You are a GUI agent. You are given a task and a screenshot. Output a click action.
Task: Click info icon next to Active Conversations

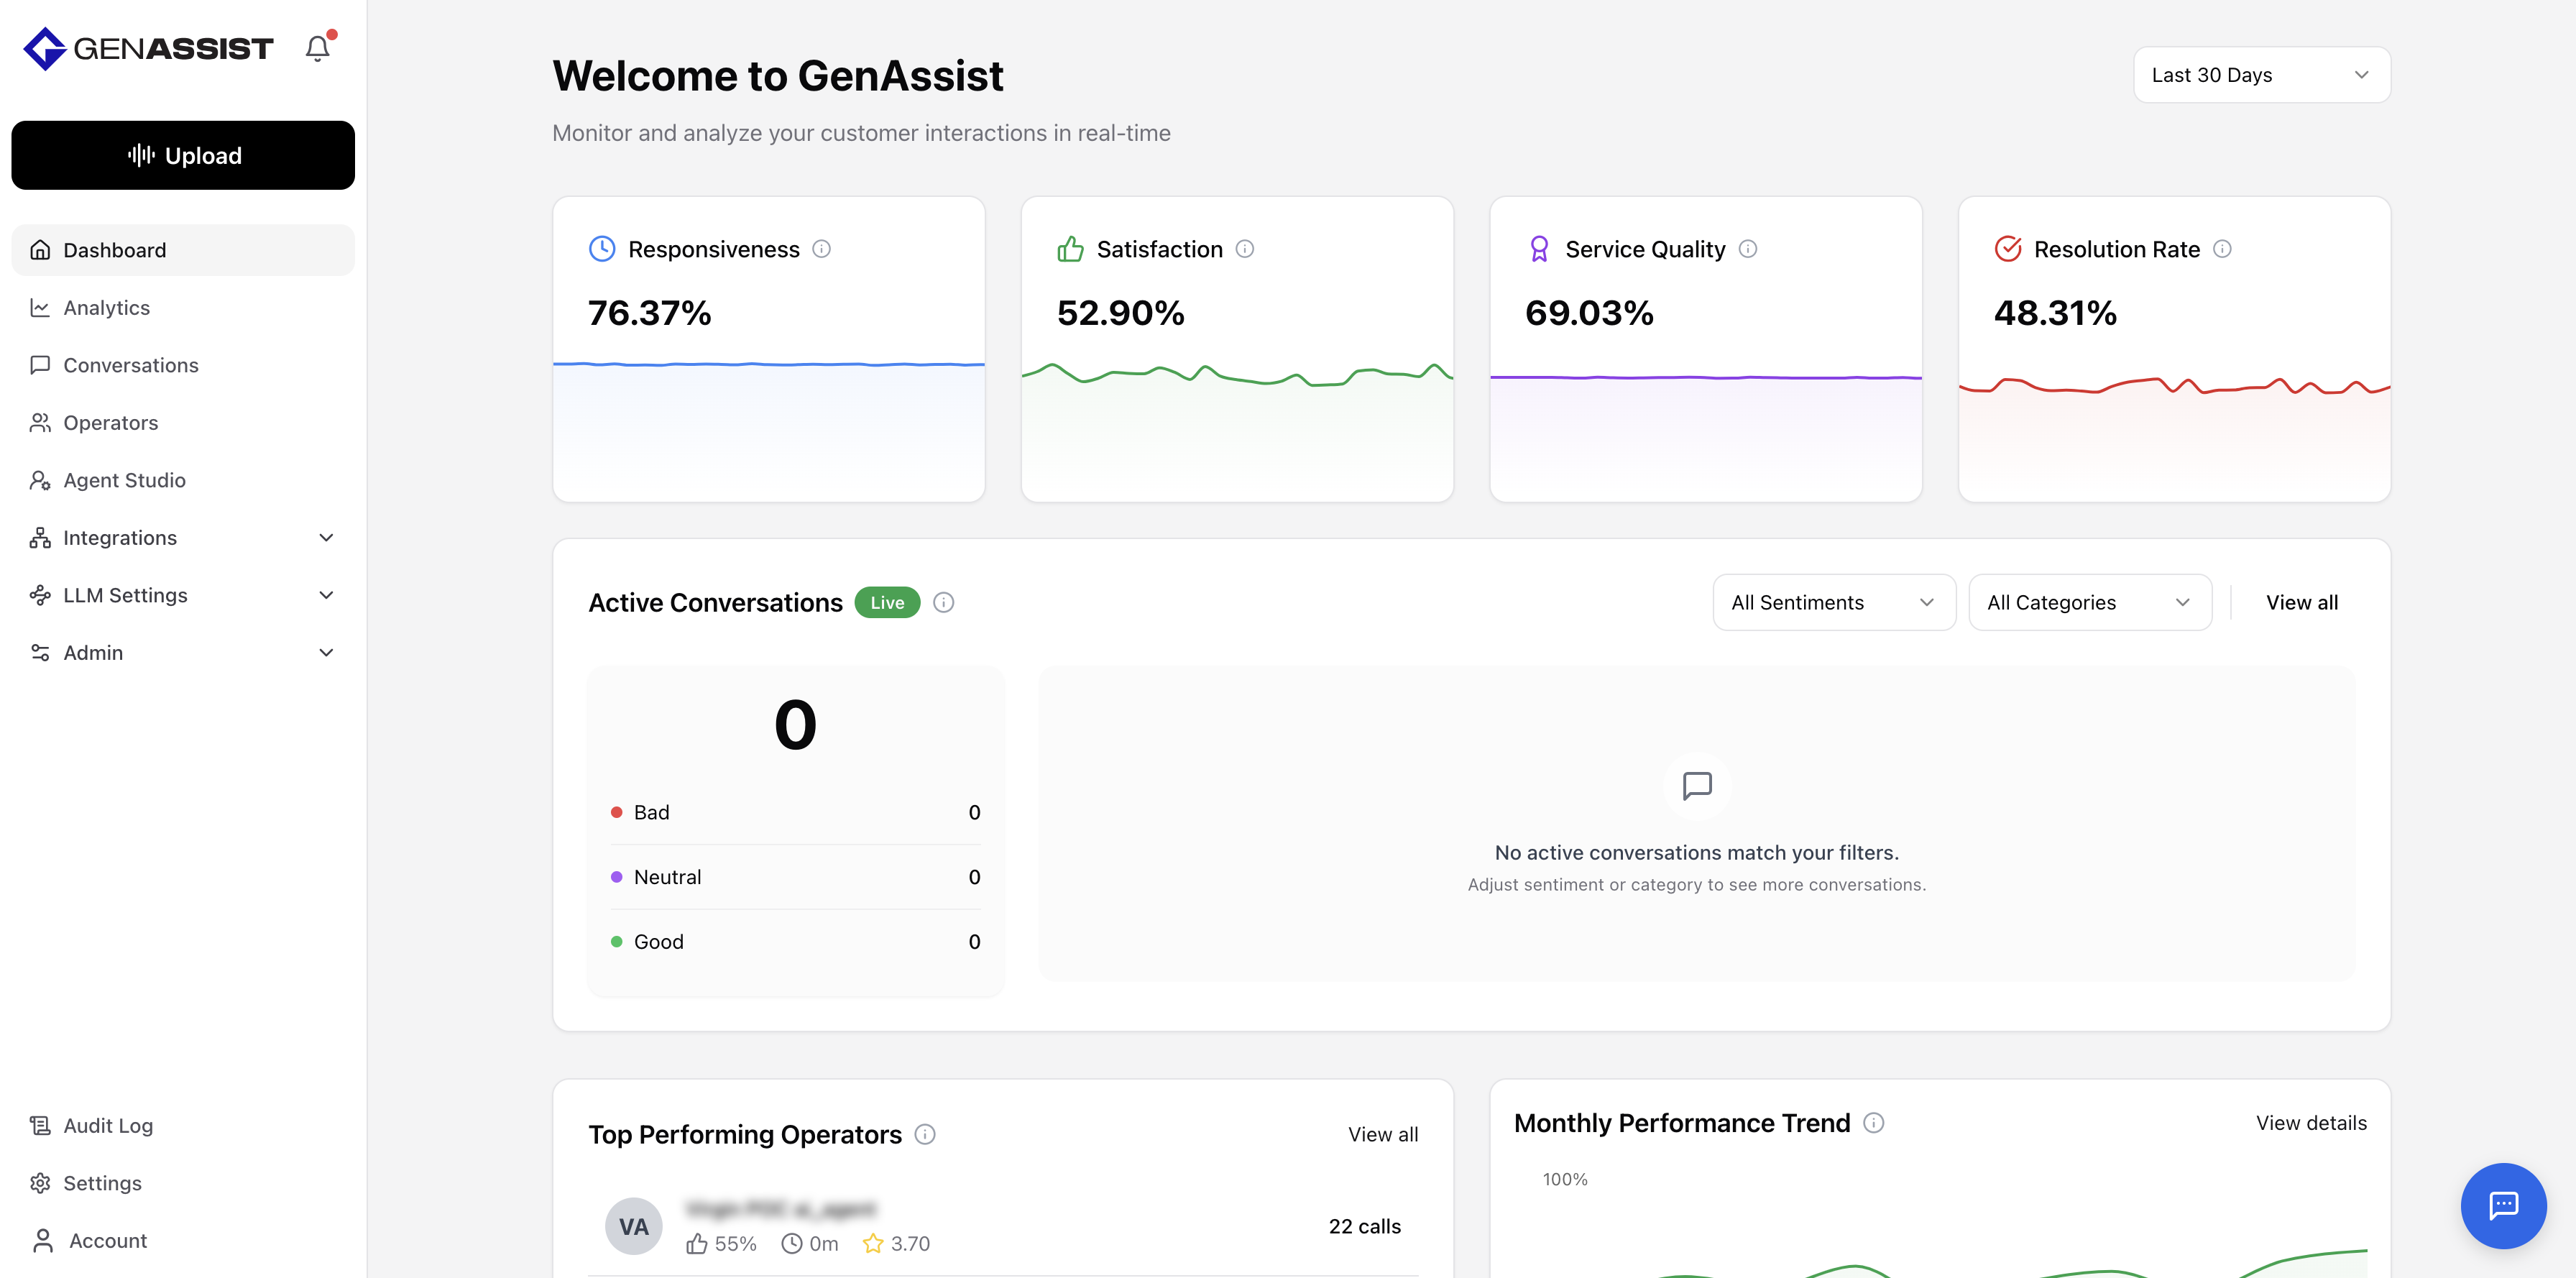coord(943,602)
